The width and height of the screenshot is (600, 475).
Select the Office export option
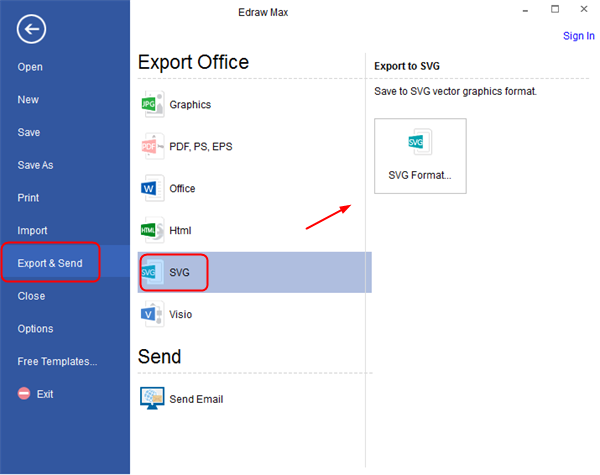(x=182, y=188)
